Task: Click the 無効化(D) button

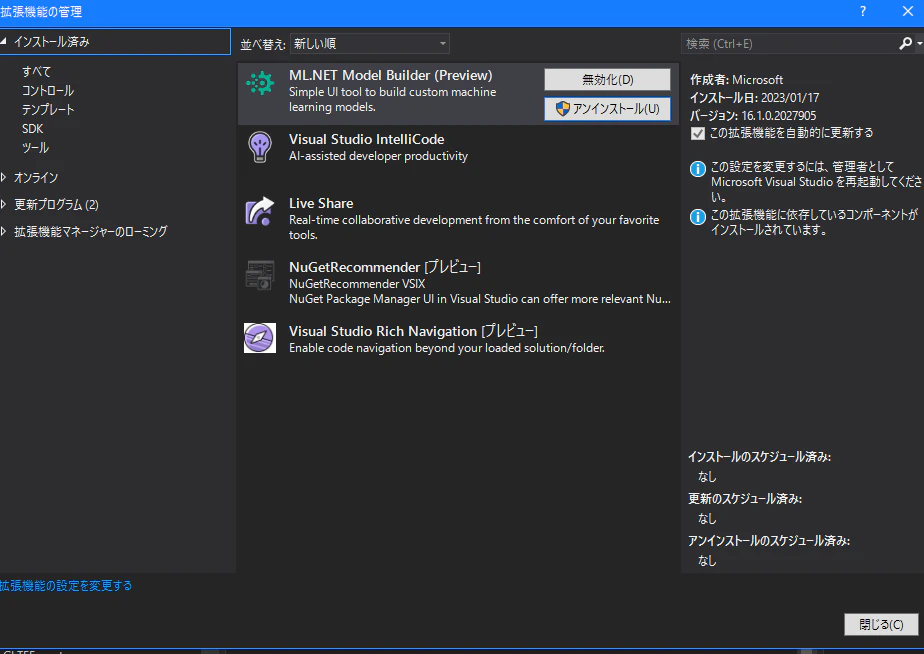Action: tap(607, 80)
